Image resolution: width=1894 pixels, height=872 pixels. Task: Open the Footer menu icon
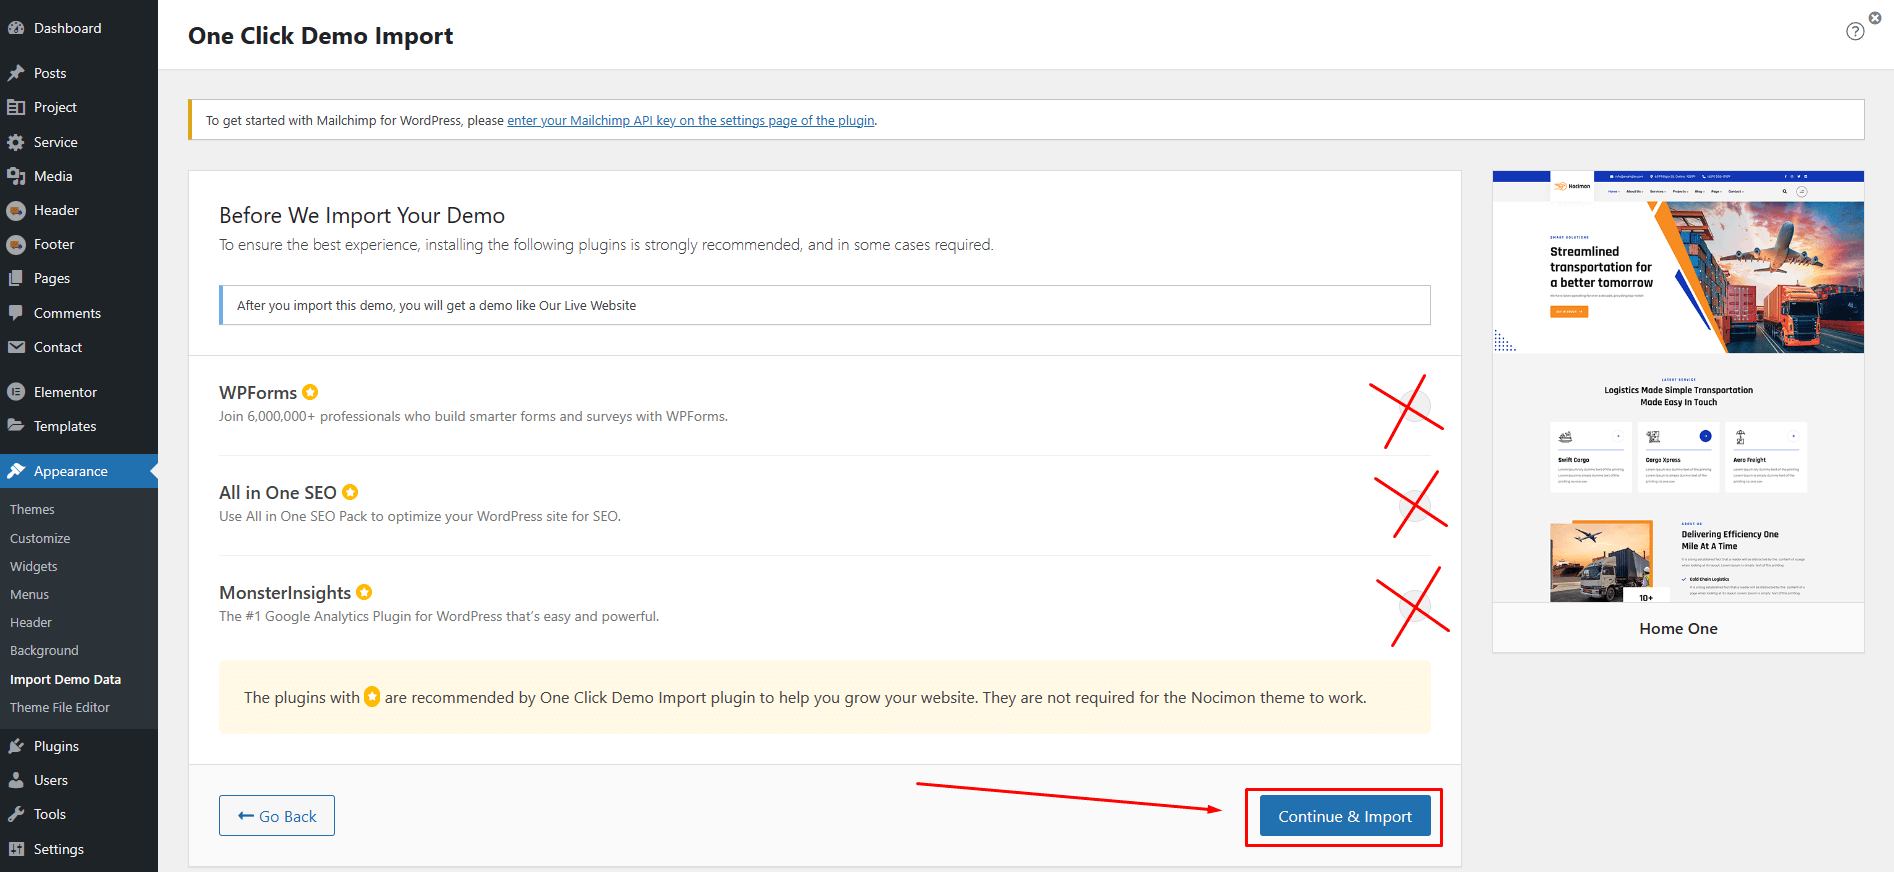point(16,244)
